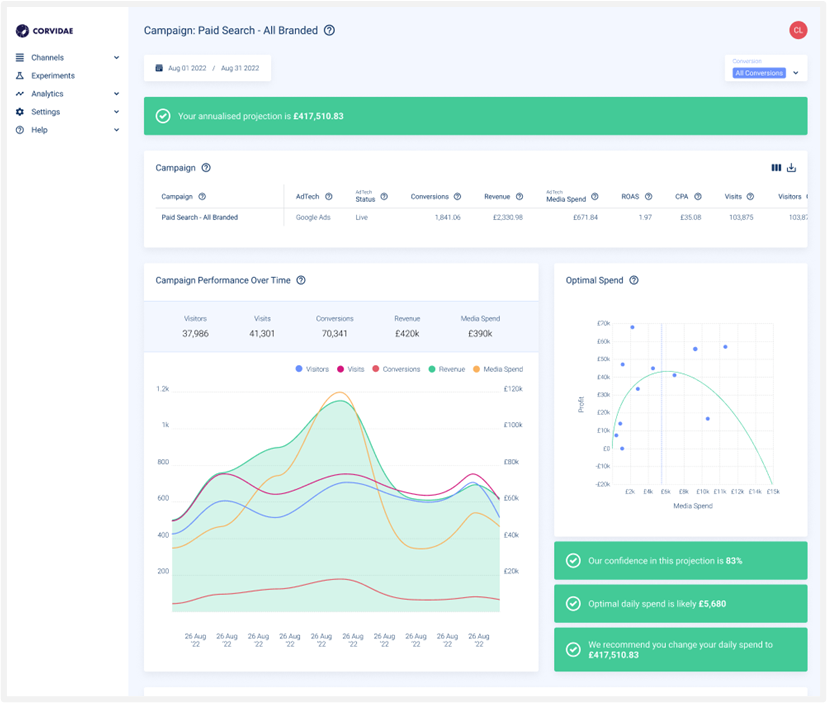This screenshot has width=827, height=703.
Task: Click help icon beside Media Spend column header
Action: 594,197
